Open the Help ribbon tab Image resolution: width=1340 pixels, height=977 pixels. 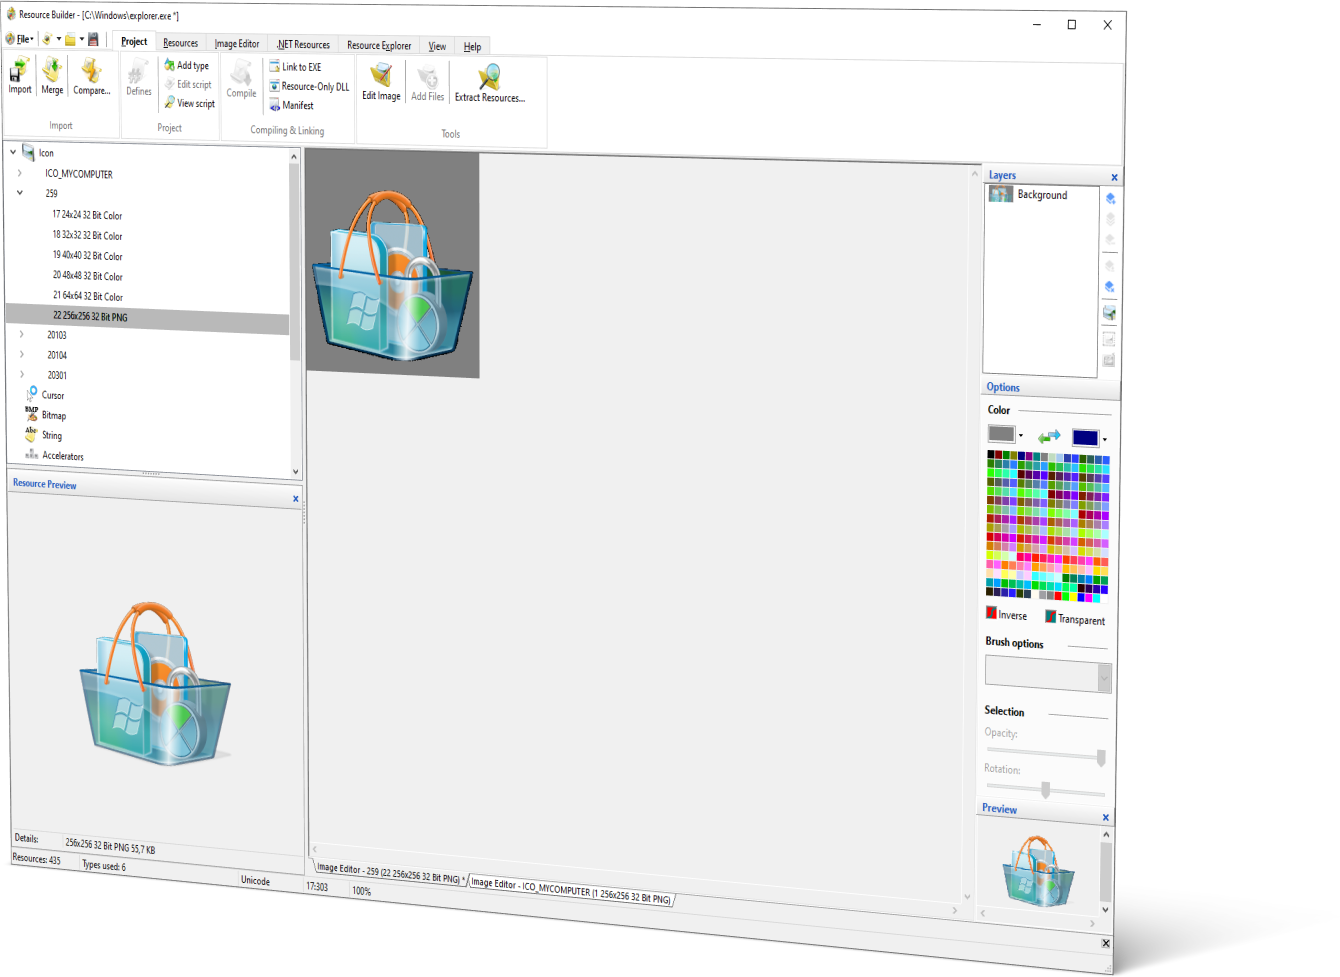click(x=472, y=46)
